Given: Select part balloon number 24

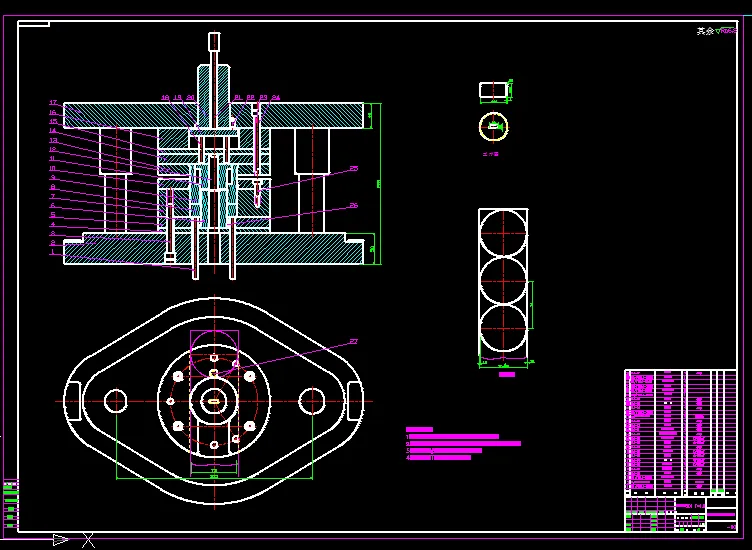Looking at the screenshot, I should [x=276, y=97].
